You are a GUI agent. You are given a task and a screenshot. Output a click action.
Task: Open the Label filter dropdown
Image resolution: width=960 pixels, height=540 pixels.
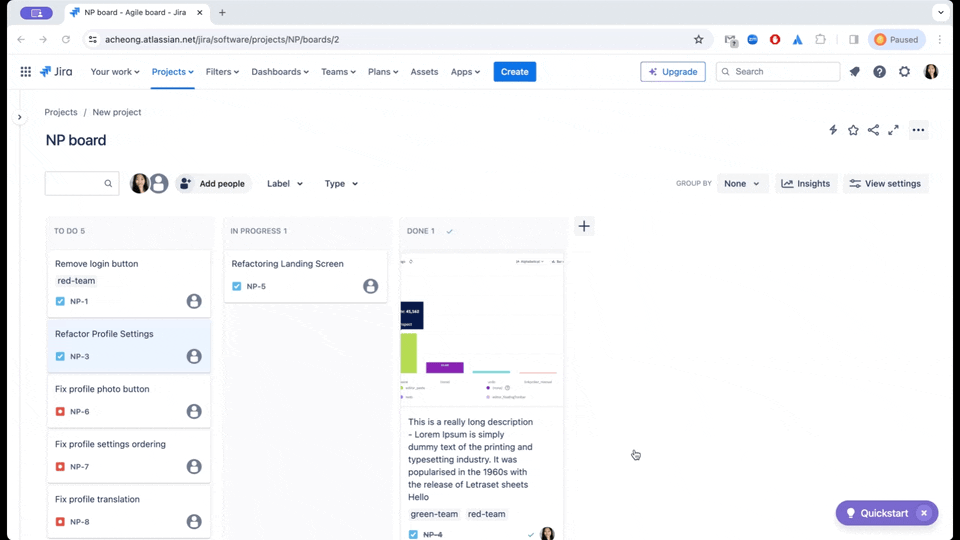click(x=285, y=184)
